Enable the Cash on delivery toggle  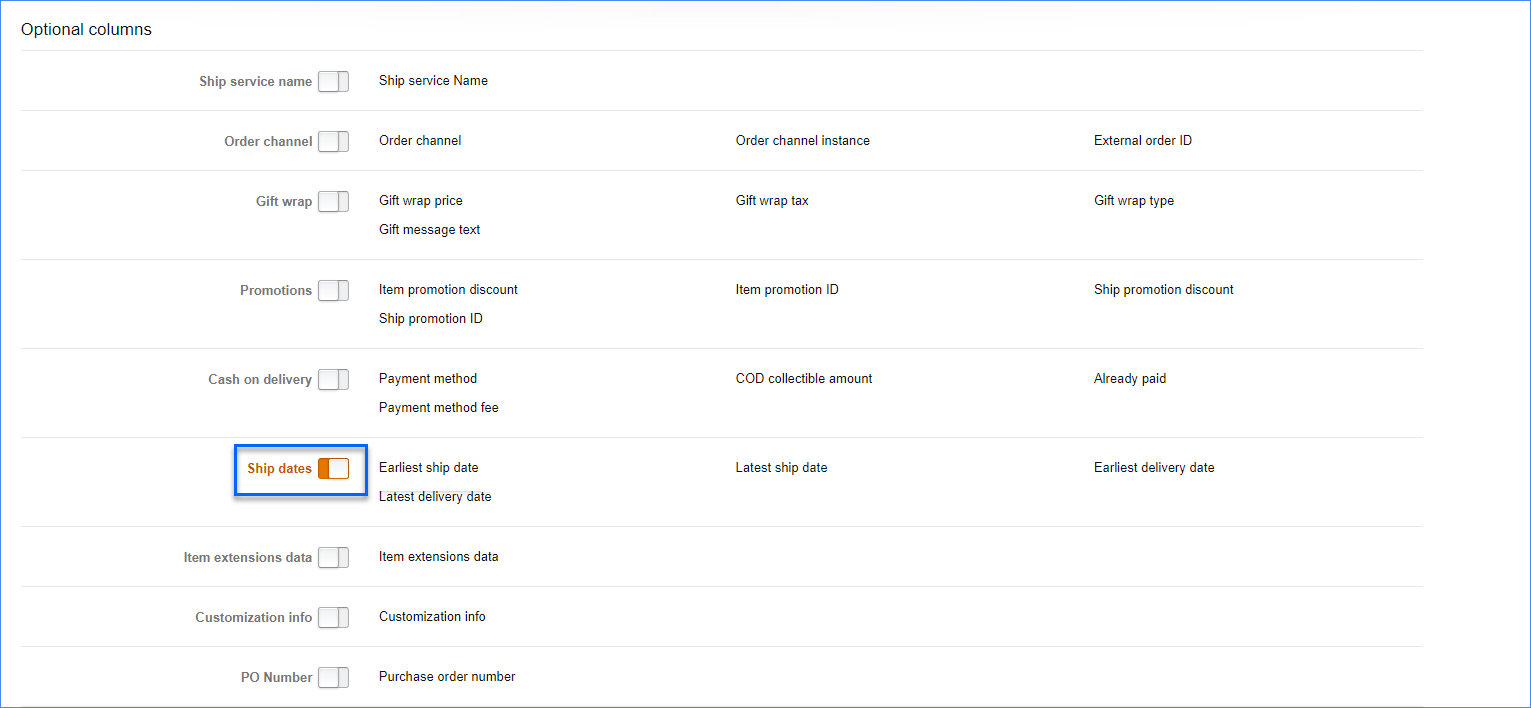tap(333, 380)
